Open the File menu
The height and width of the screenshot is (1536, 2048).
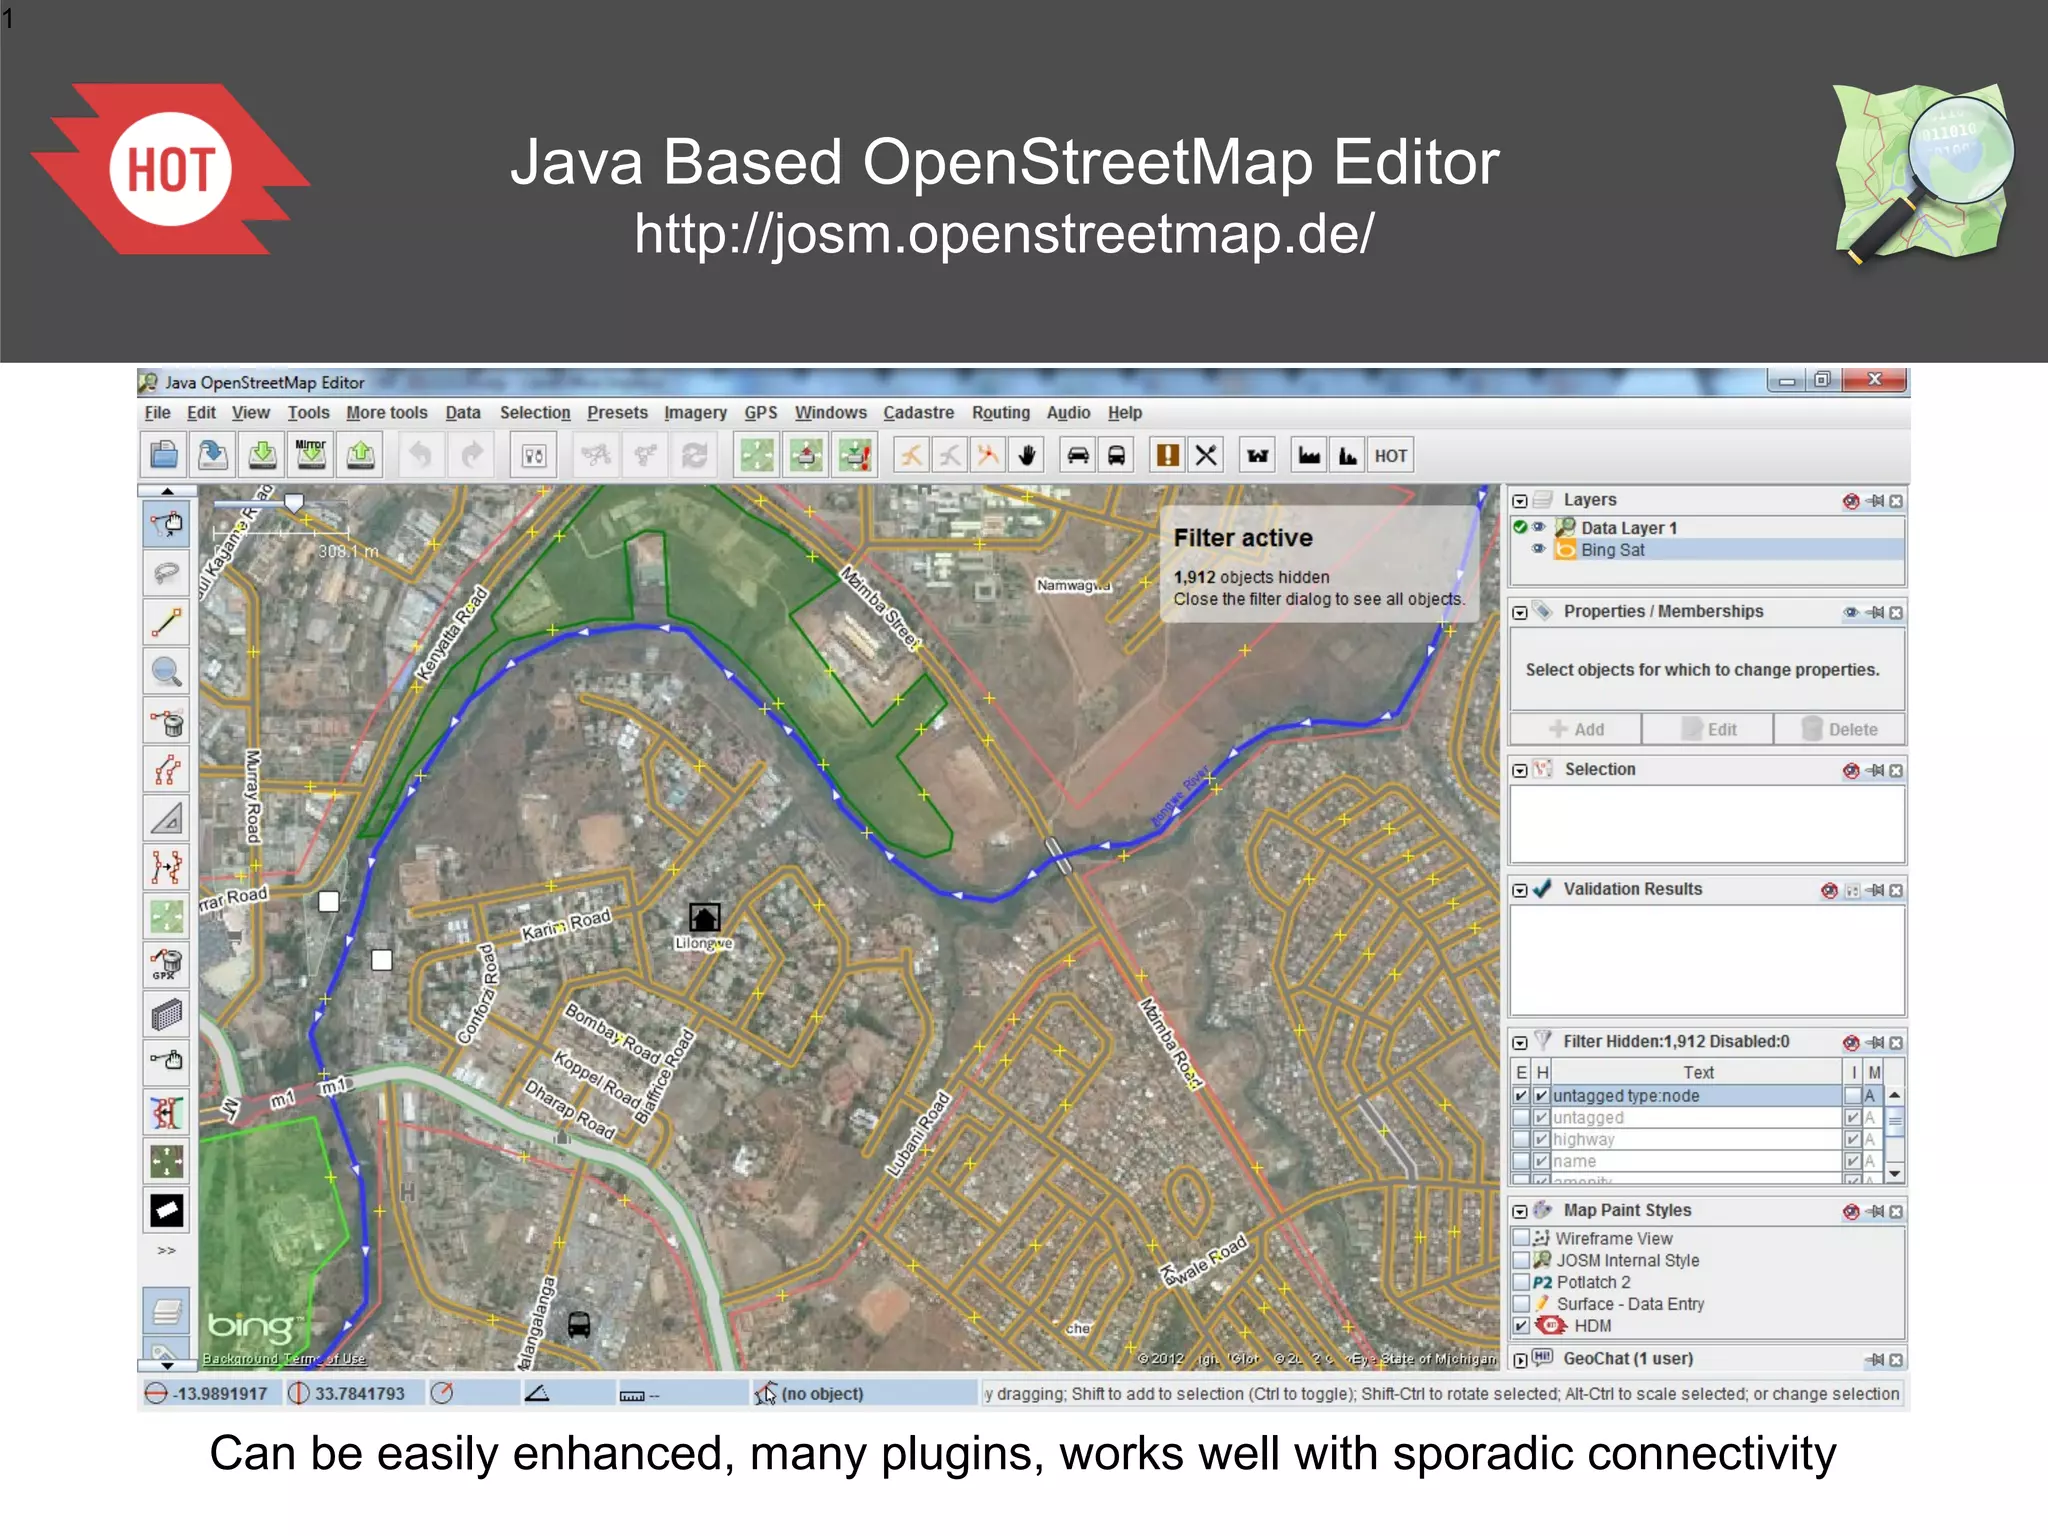pos(157,413)
